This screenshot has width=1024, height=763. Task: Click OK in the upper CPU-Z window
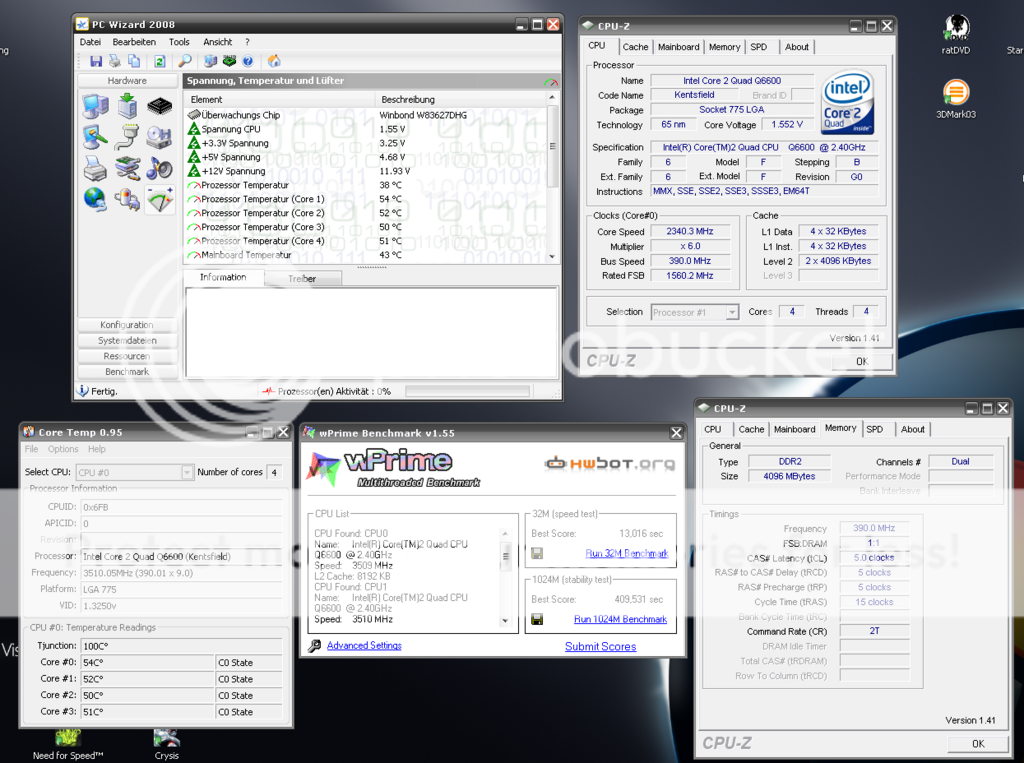coord(862,361)
